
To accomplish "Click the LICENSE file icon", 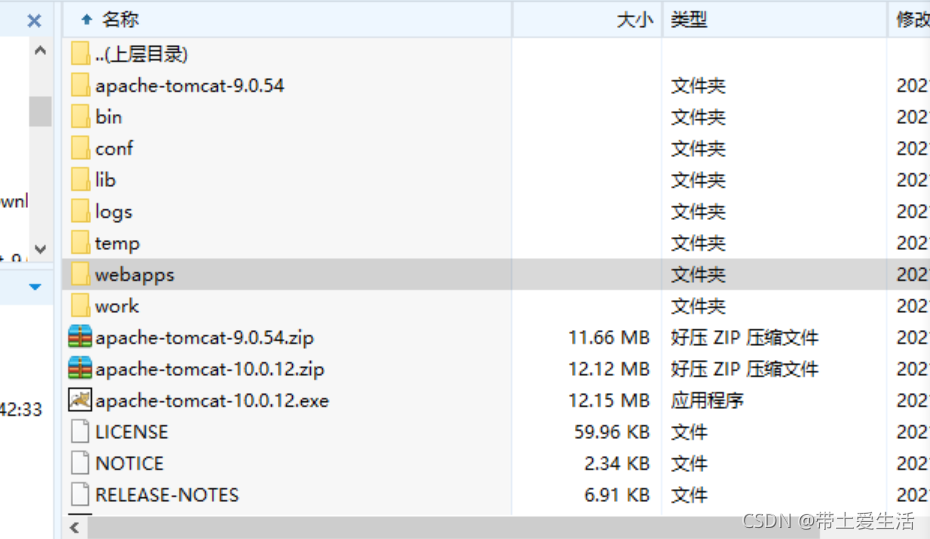I will tap(80, 432).
